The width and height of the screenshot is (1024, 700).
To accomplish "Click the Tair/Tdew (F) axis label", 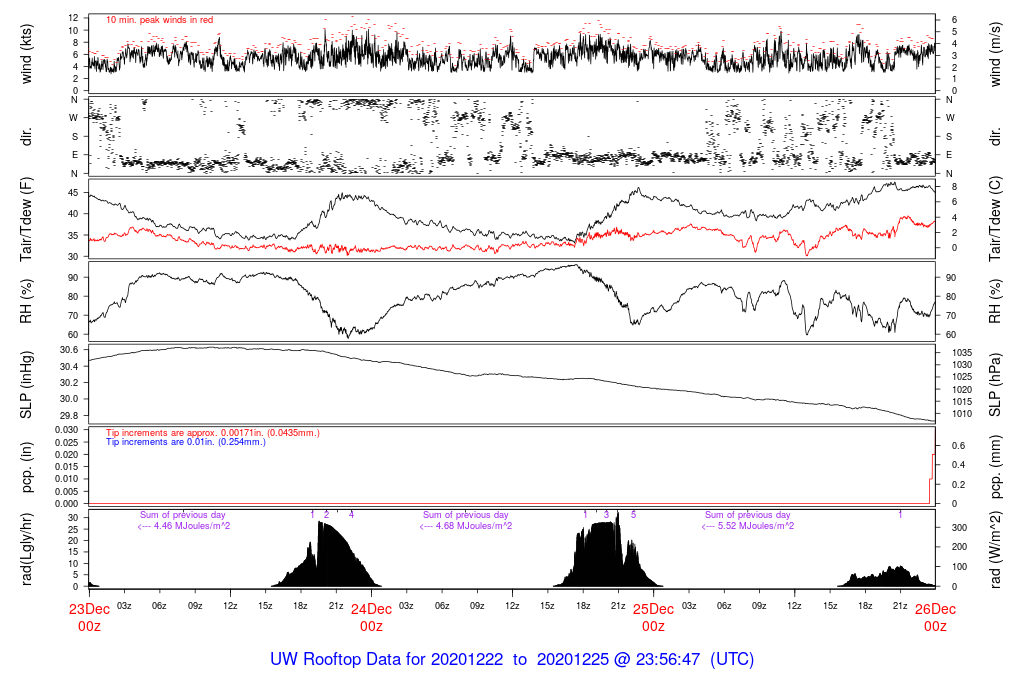I will click(x=26, y=219).
